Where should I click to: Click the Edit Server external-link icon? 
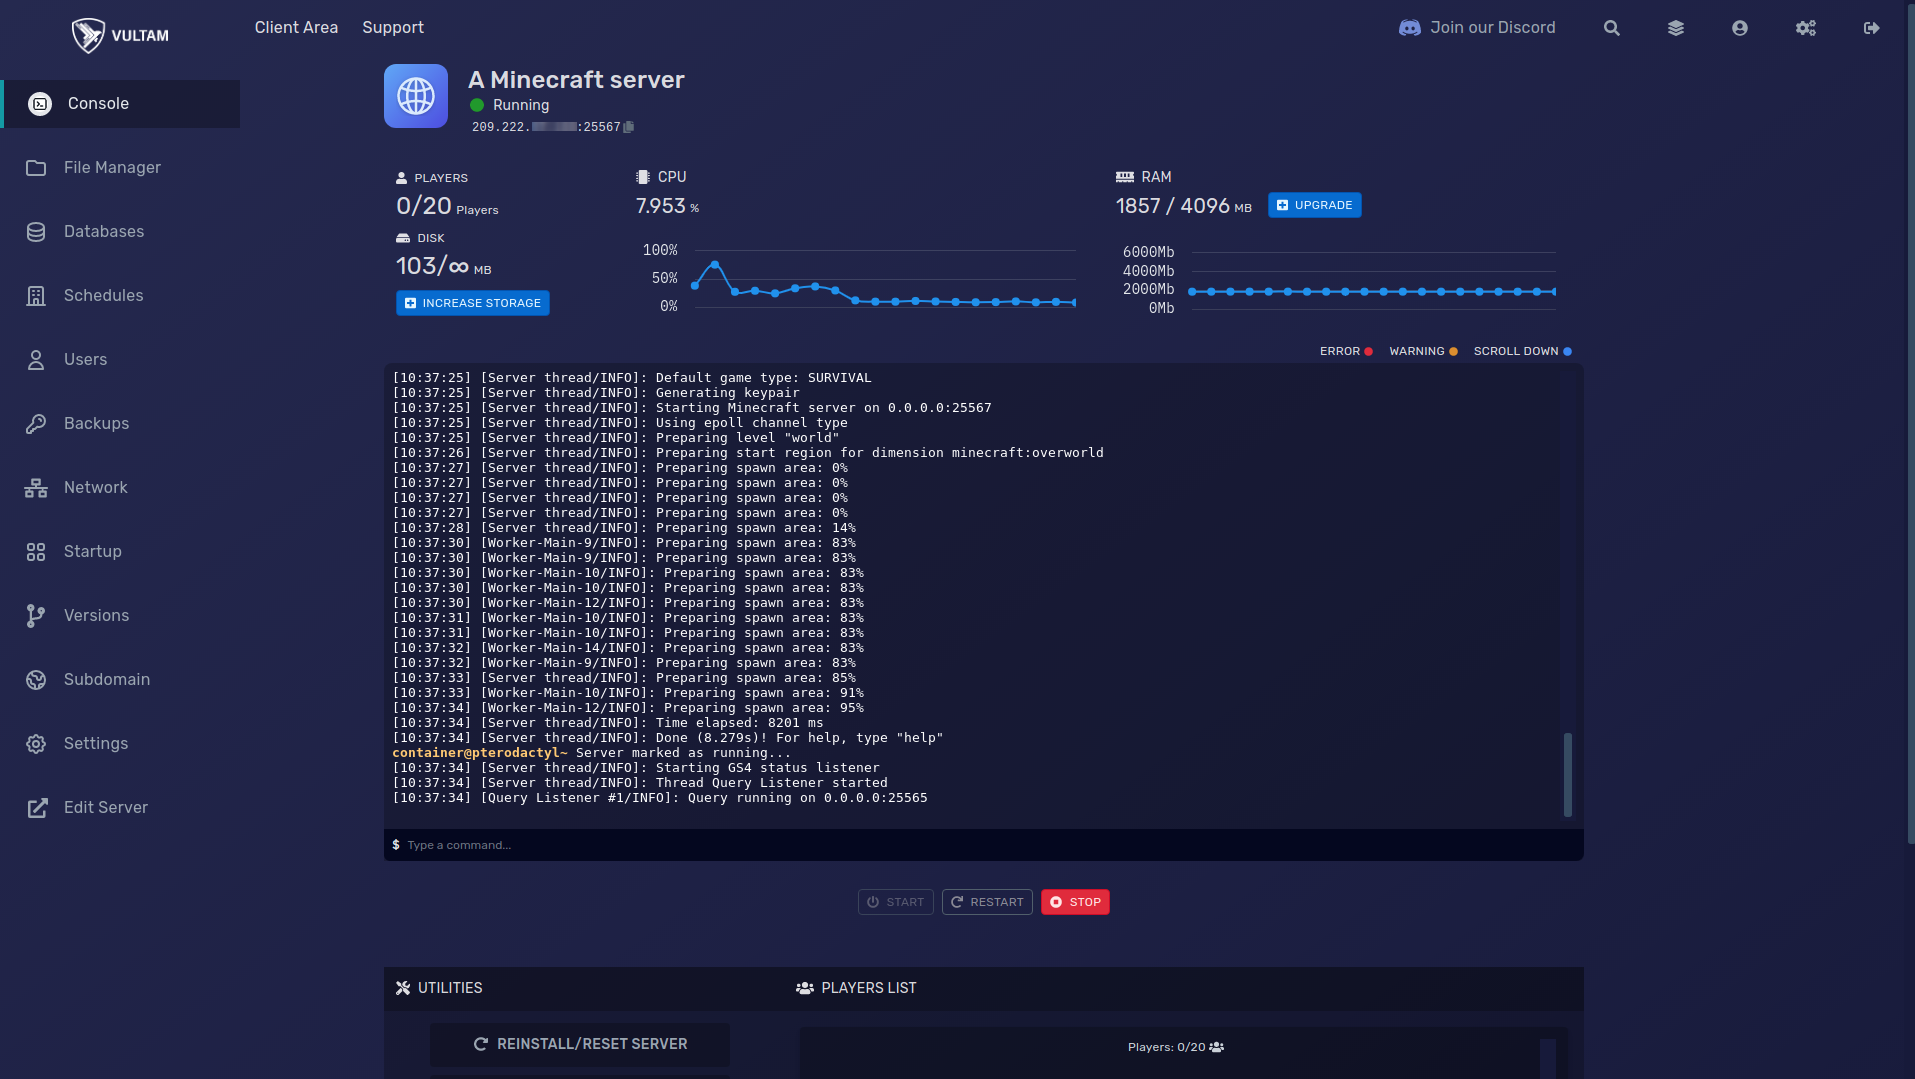[37, 808]
